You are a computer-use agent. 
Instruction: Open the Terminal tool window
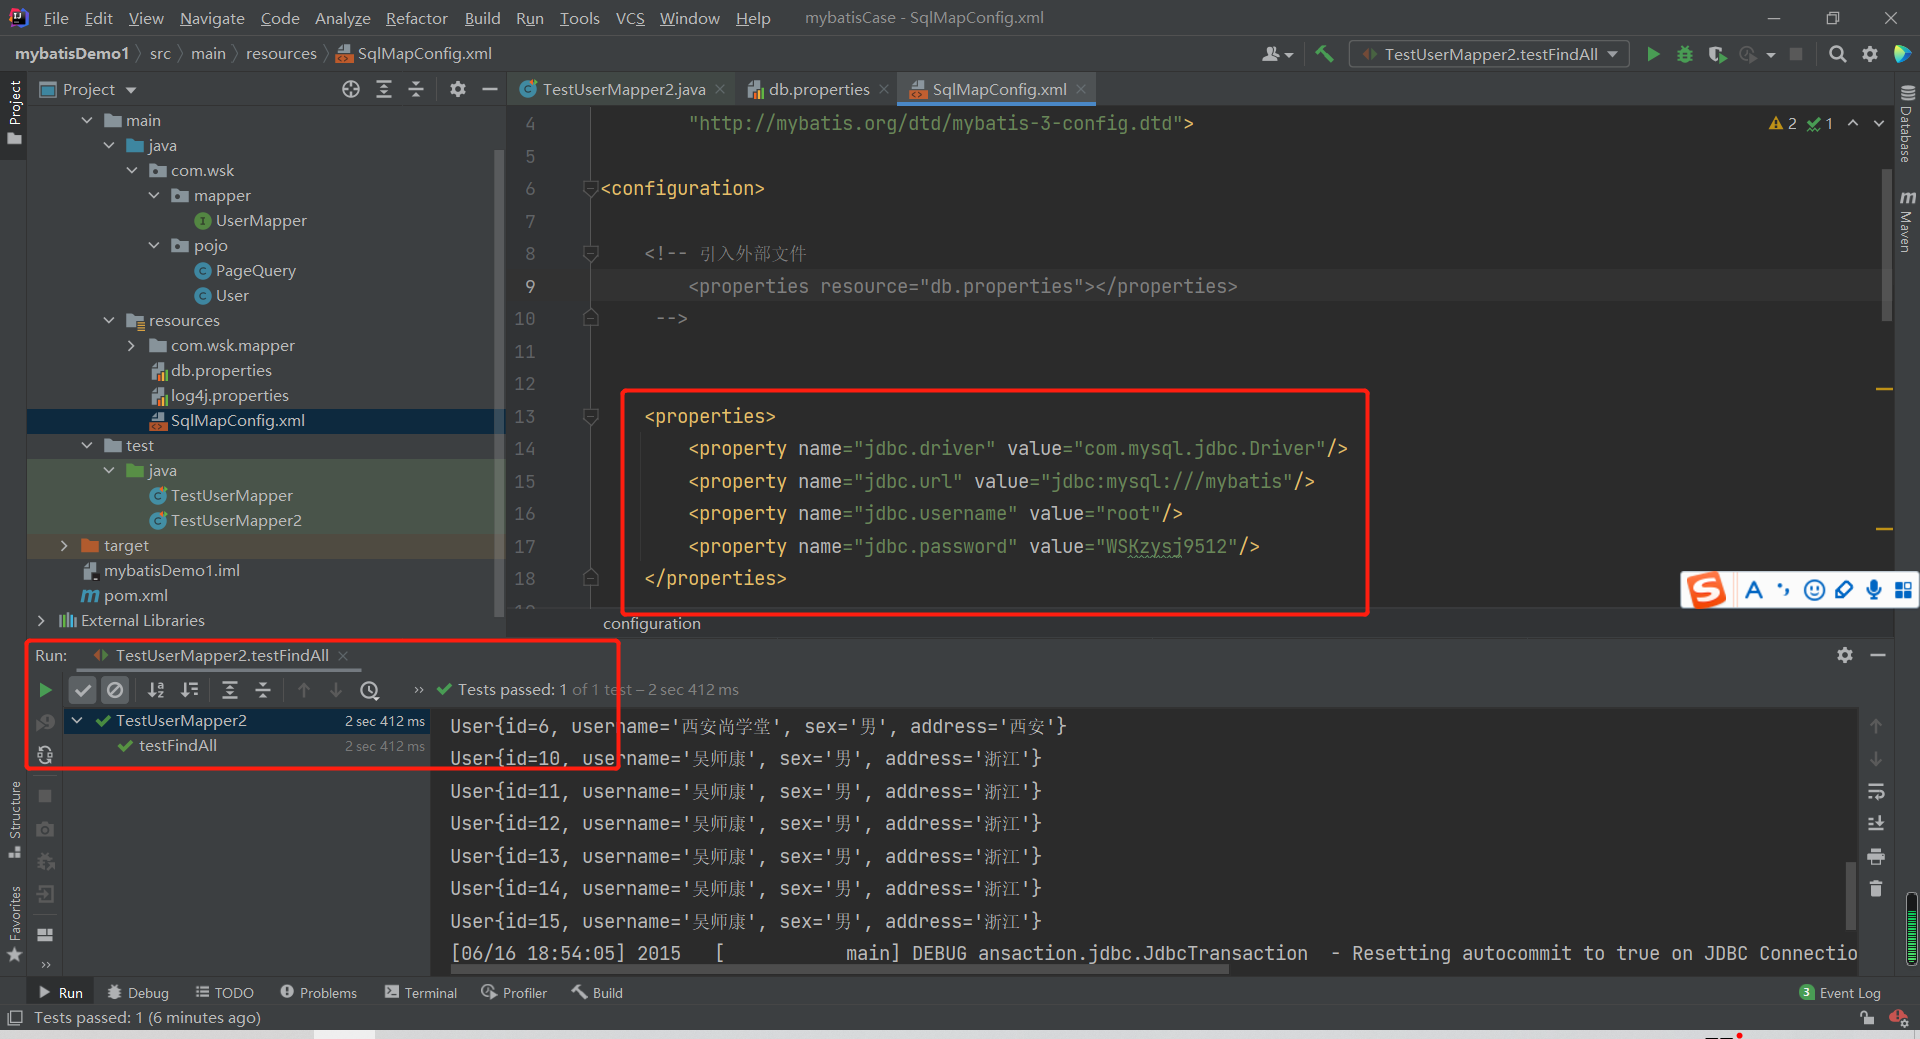[x=421, y=992]
